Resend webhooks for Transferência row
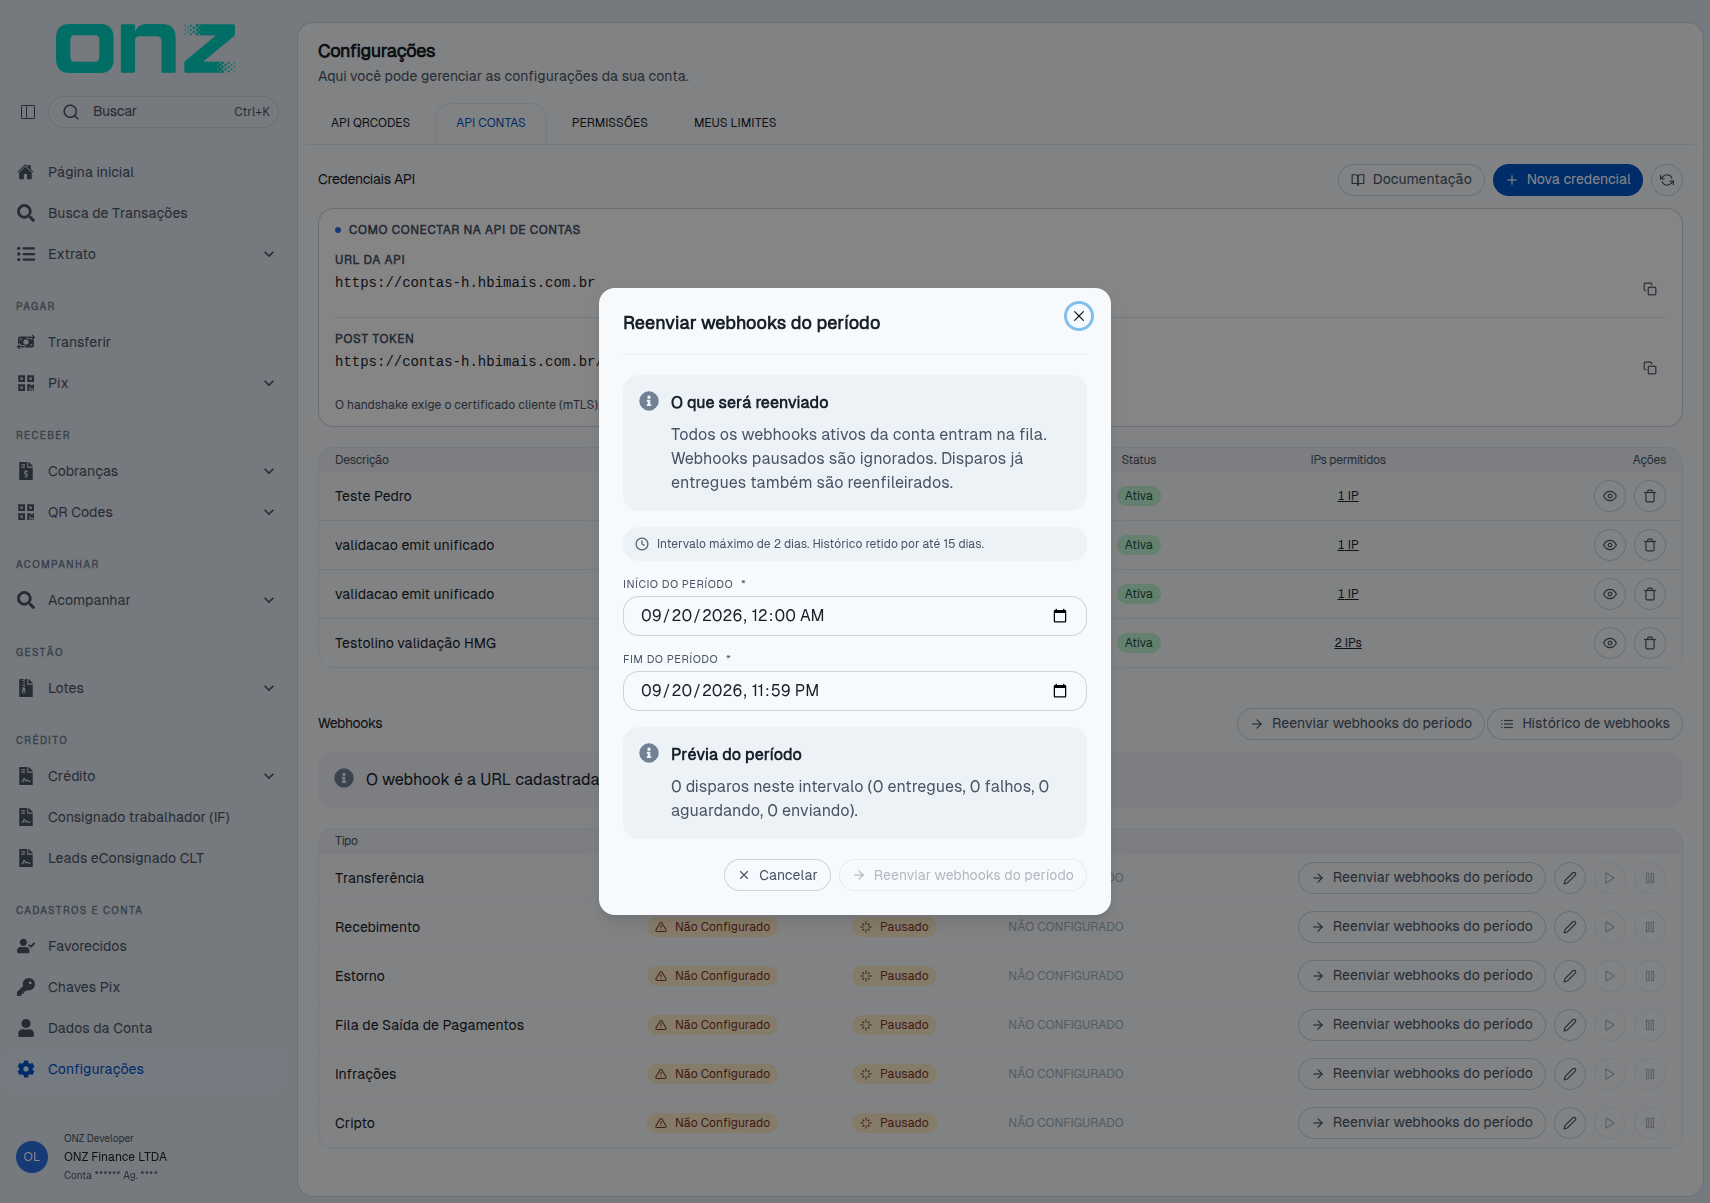Image resolution: width=1710 pixels, height=1203 pixels. [1421, 878]
